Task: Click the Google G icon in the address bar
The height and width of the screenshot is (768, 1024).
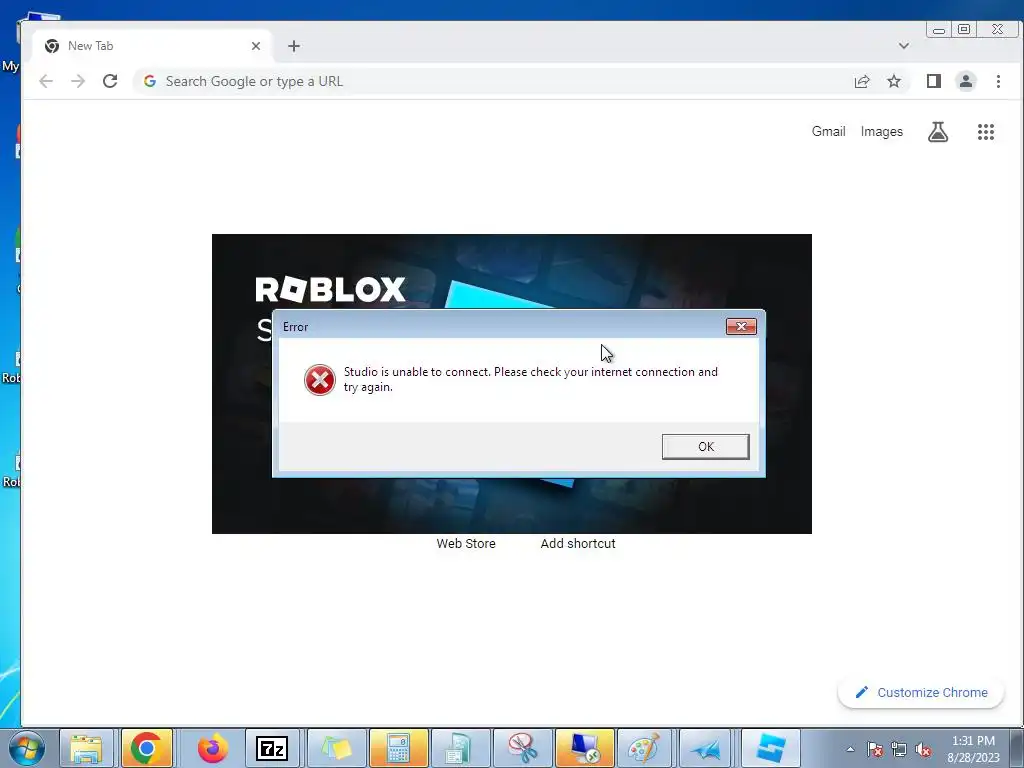Action: pos(150,81)
